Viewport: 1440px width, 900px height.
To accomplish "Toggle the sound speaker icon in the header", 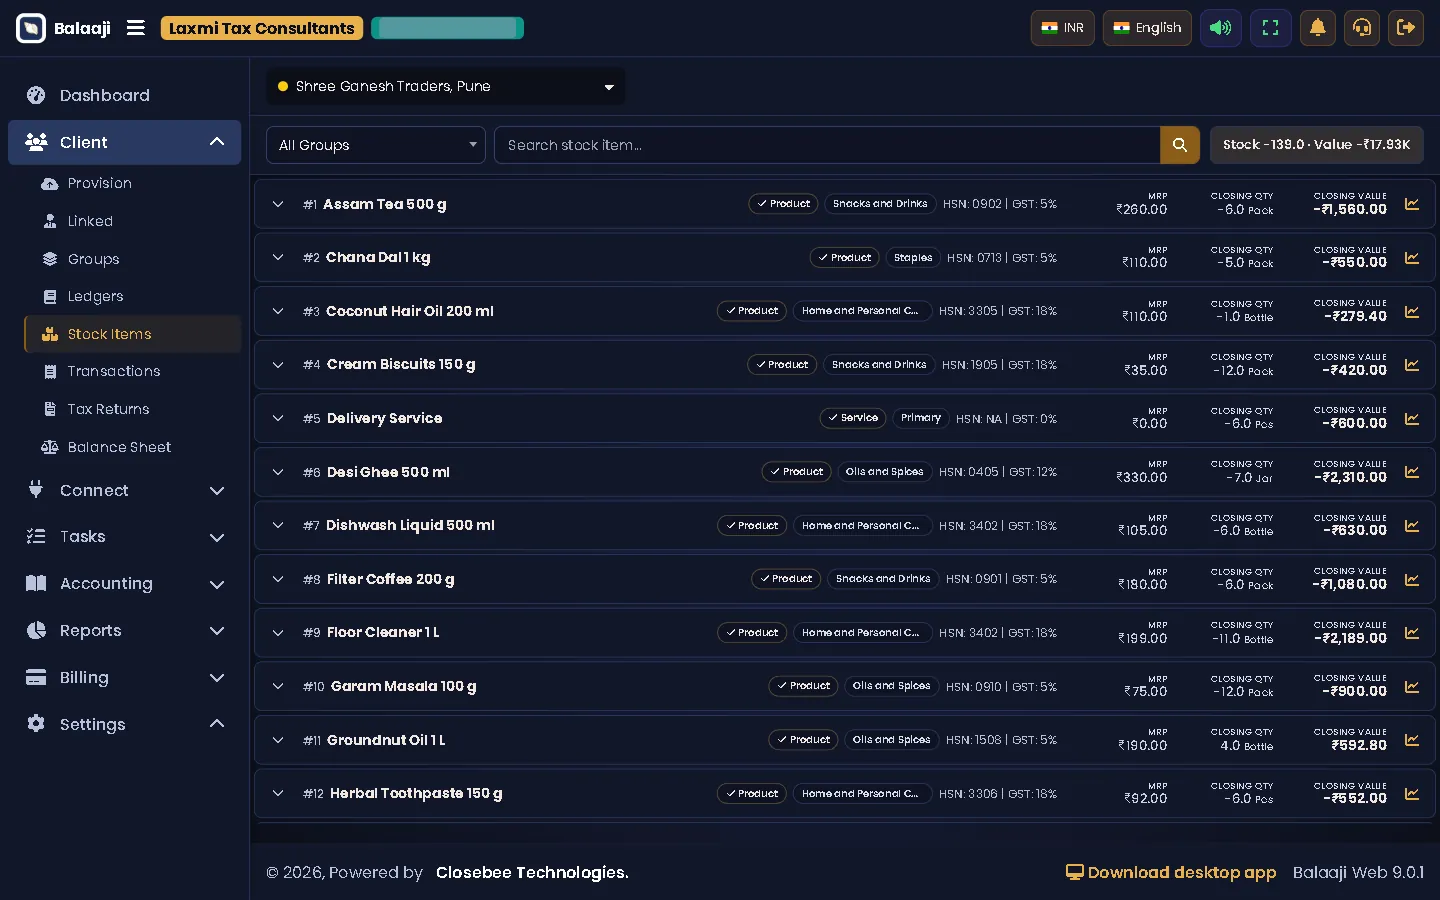I will click(1221, 28).
